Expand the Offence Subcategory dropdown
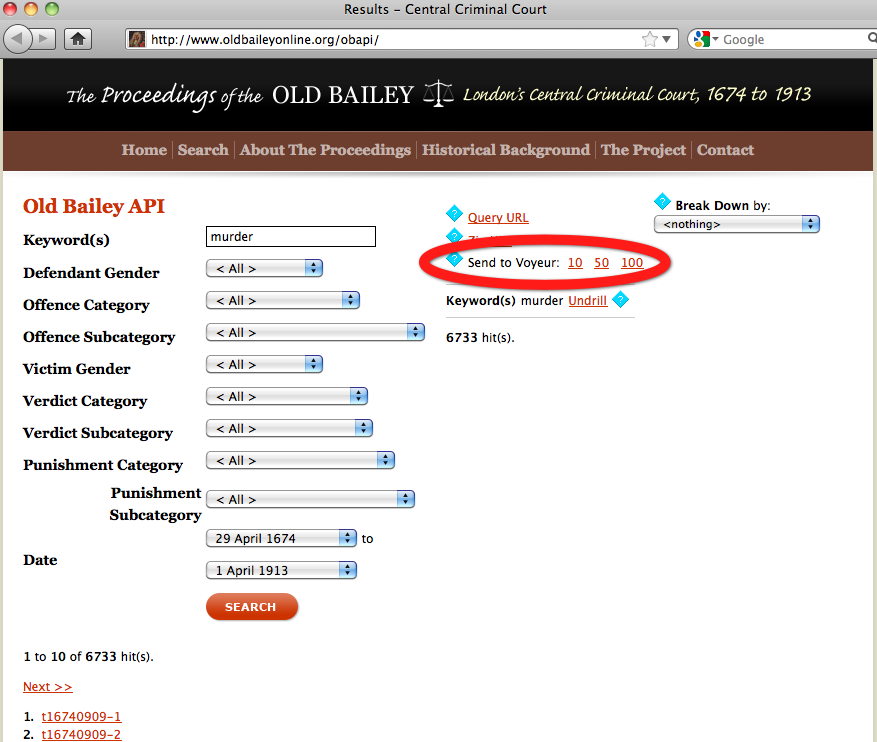 point(315,332)
